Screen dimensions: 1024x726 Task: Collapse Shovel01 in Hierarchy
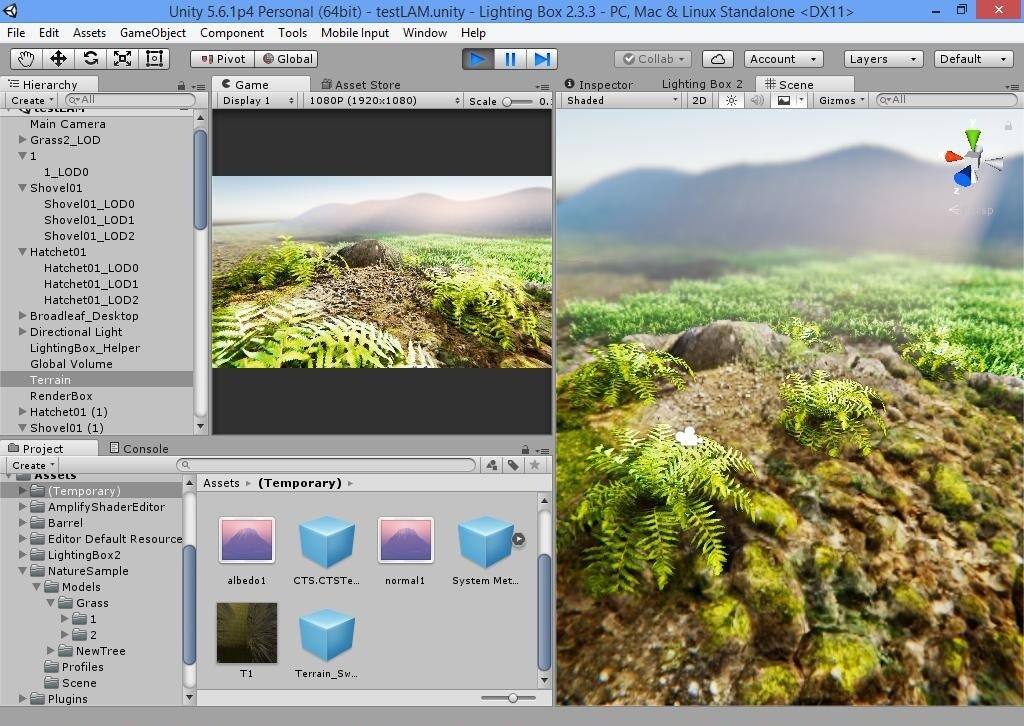22,188
